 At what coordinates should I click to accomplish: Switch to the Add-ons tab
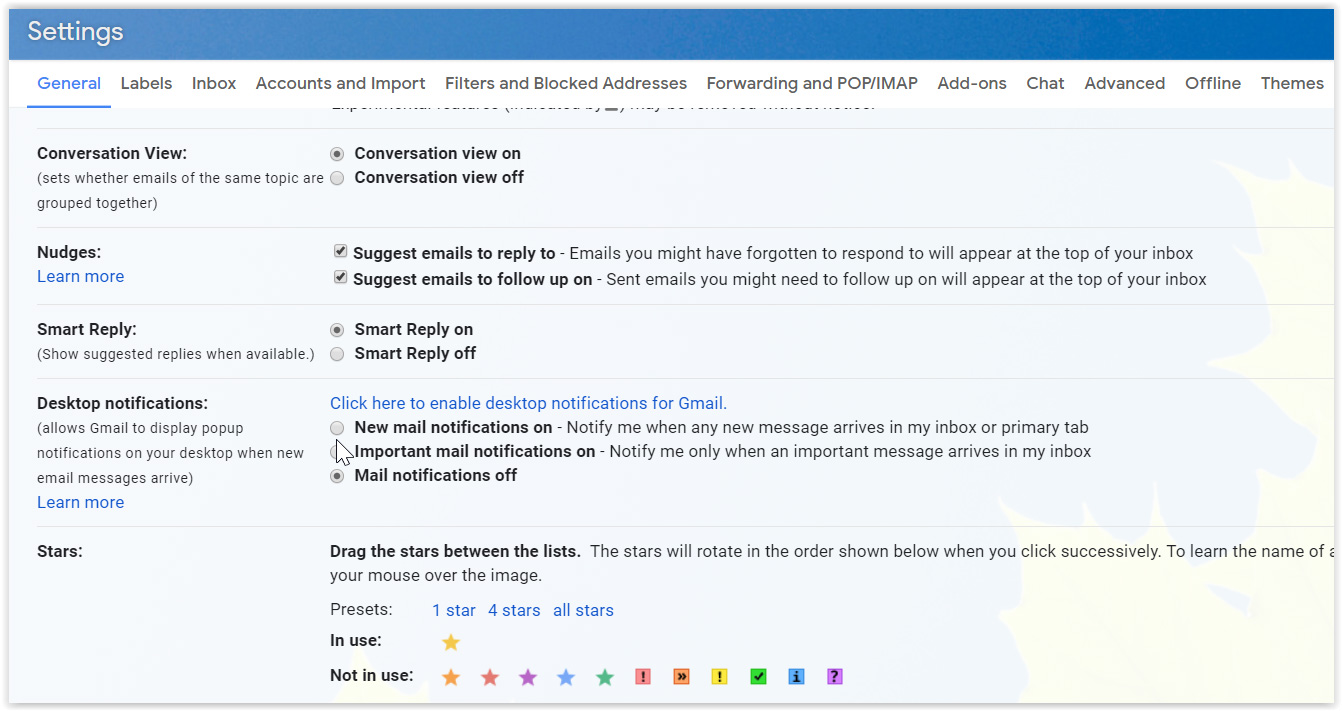point(972,84)
